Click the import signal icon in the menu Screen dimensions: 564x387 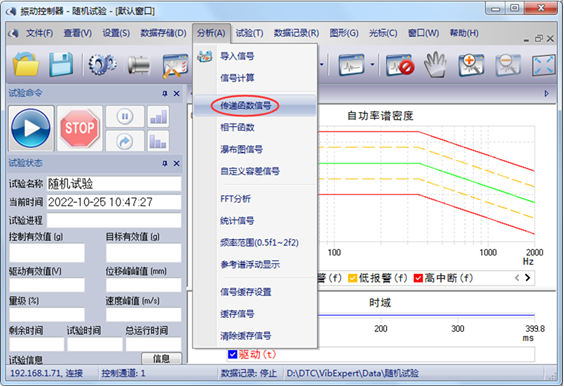[x=205, y=56]
